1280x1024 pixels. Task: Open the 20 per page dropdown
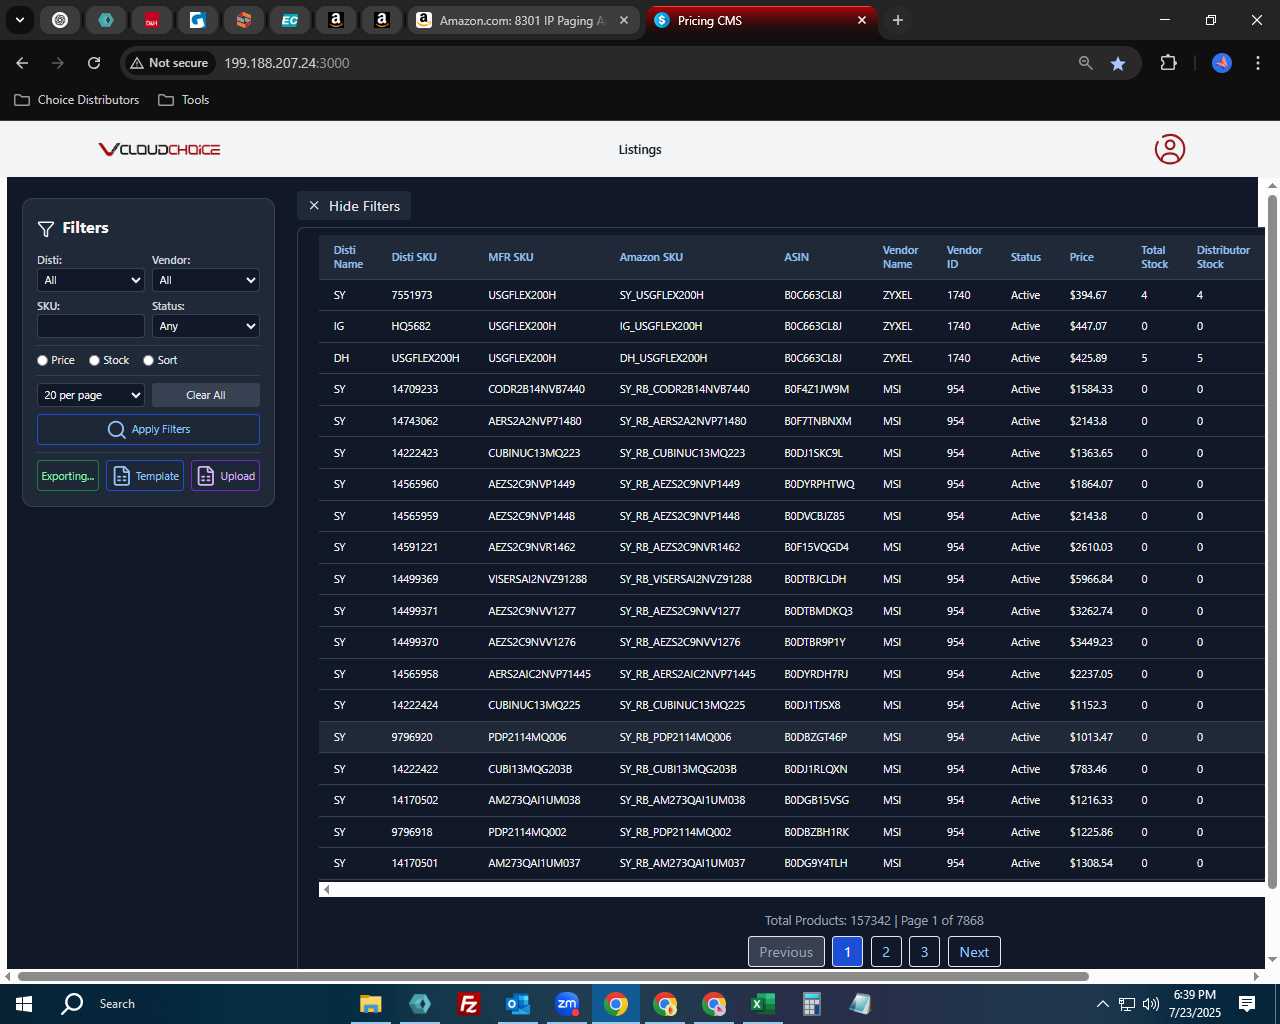91,395
